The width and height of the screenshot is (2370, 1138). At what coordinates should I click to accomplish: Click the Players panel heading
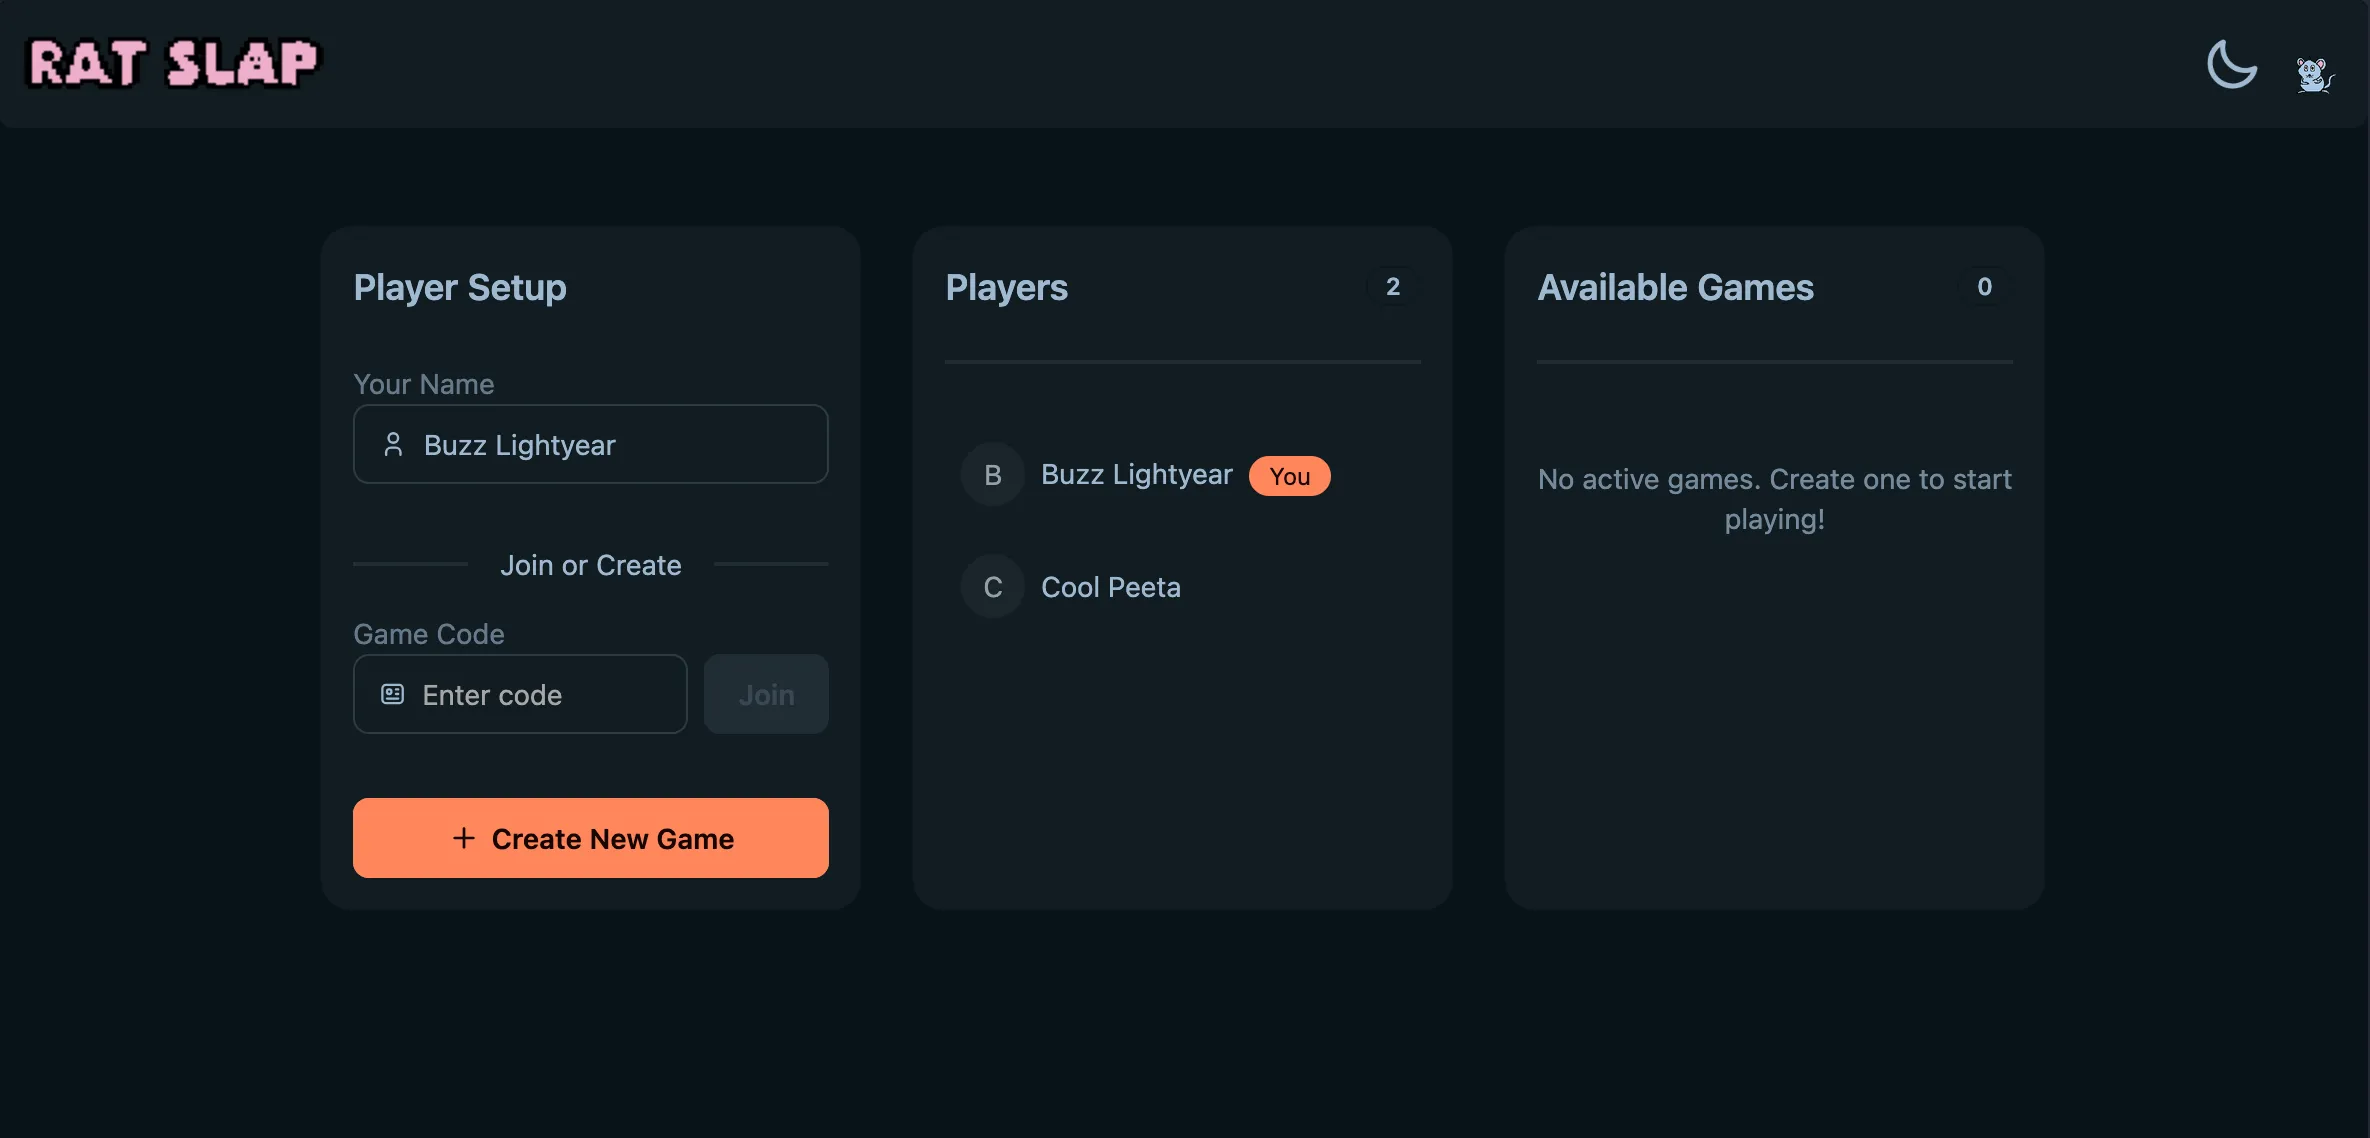pos(1006,288)
